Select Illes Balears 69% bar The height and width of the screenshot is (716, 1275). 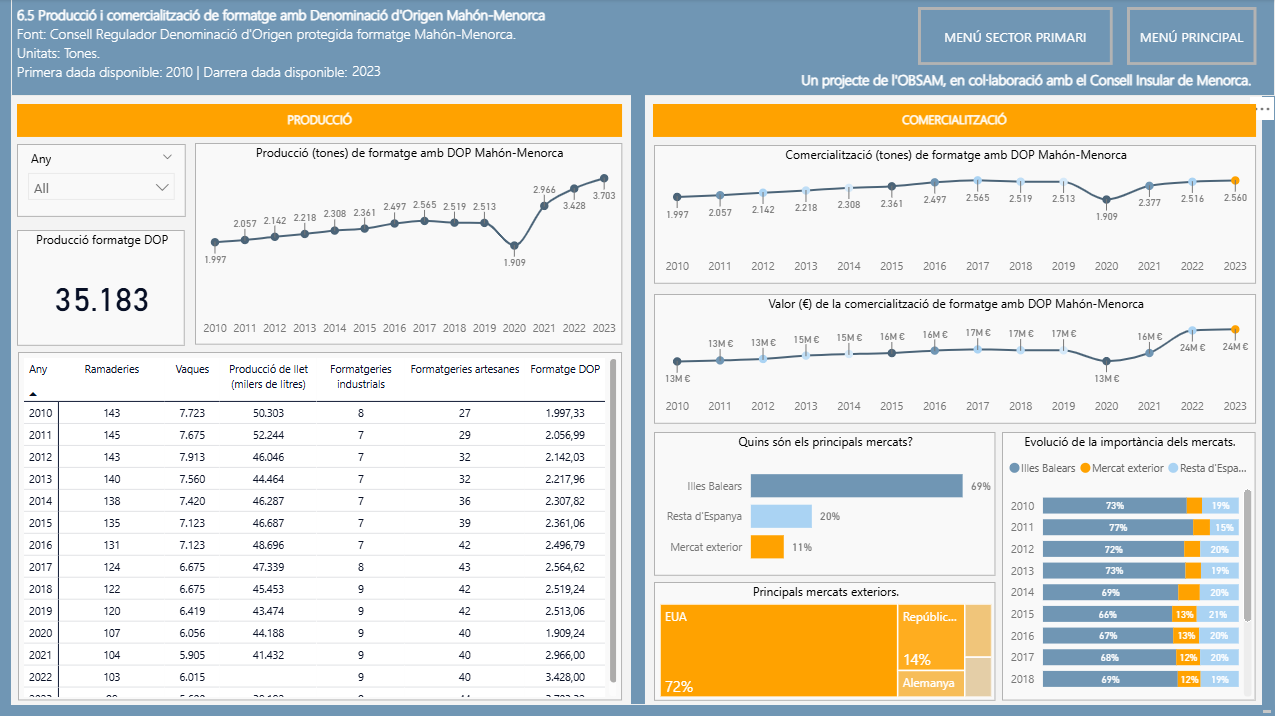[857, 486]
